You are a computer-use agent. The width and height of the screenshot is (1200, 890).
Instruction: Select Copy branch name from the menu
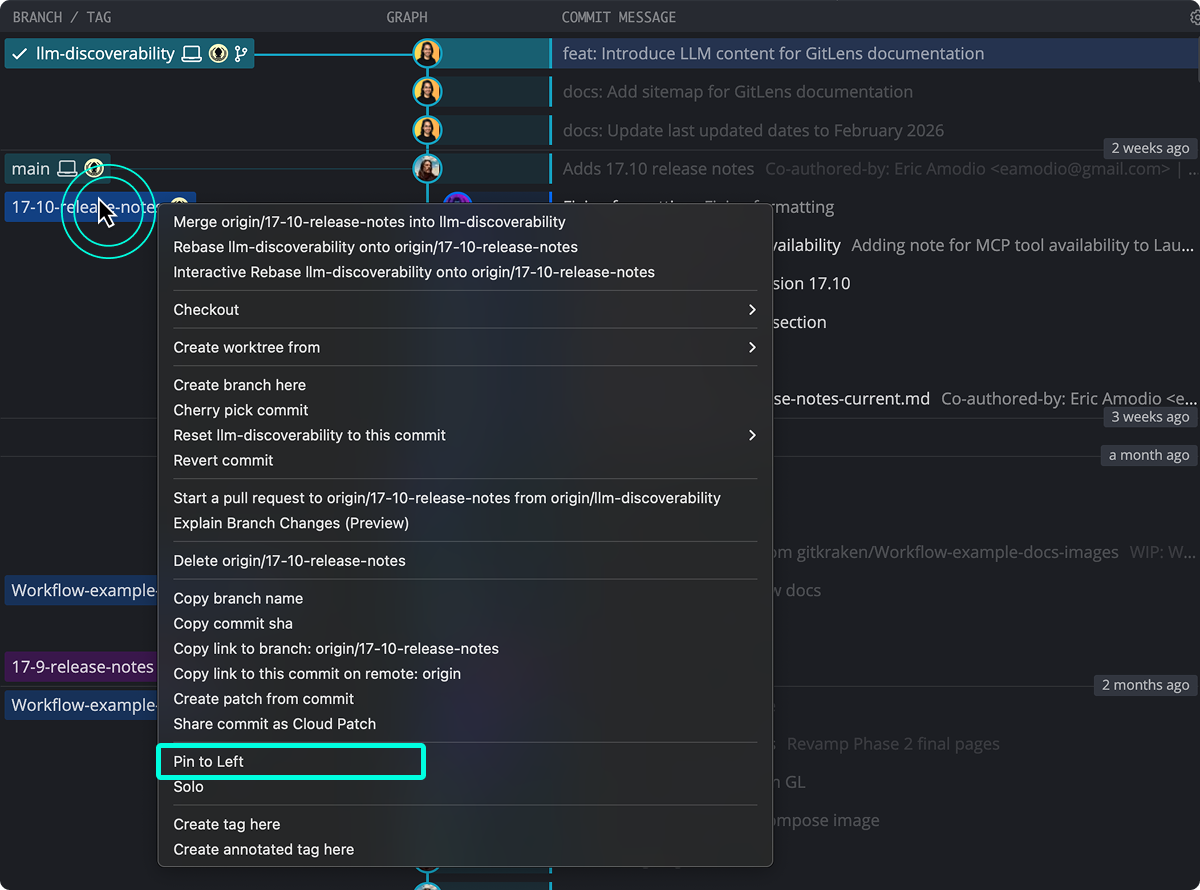pos(238,598)
